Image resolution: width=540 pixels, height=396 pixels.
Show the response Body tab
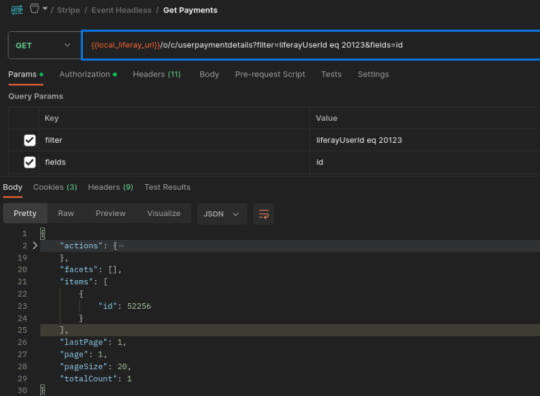point(13,187)
